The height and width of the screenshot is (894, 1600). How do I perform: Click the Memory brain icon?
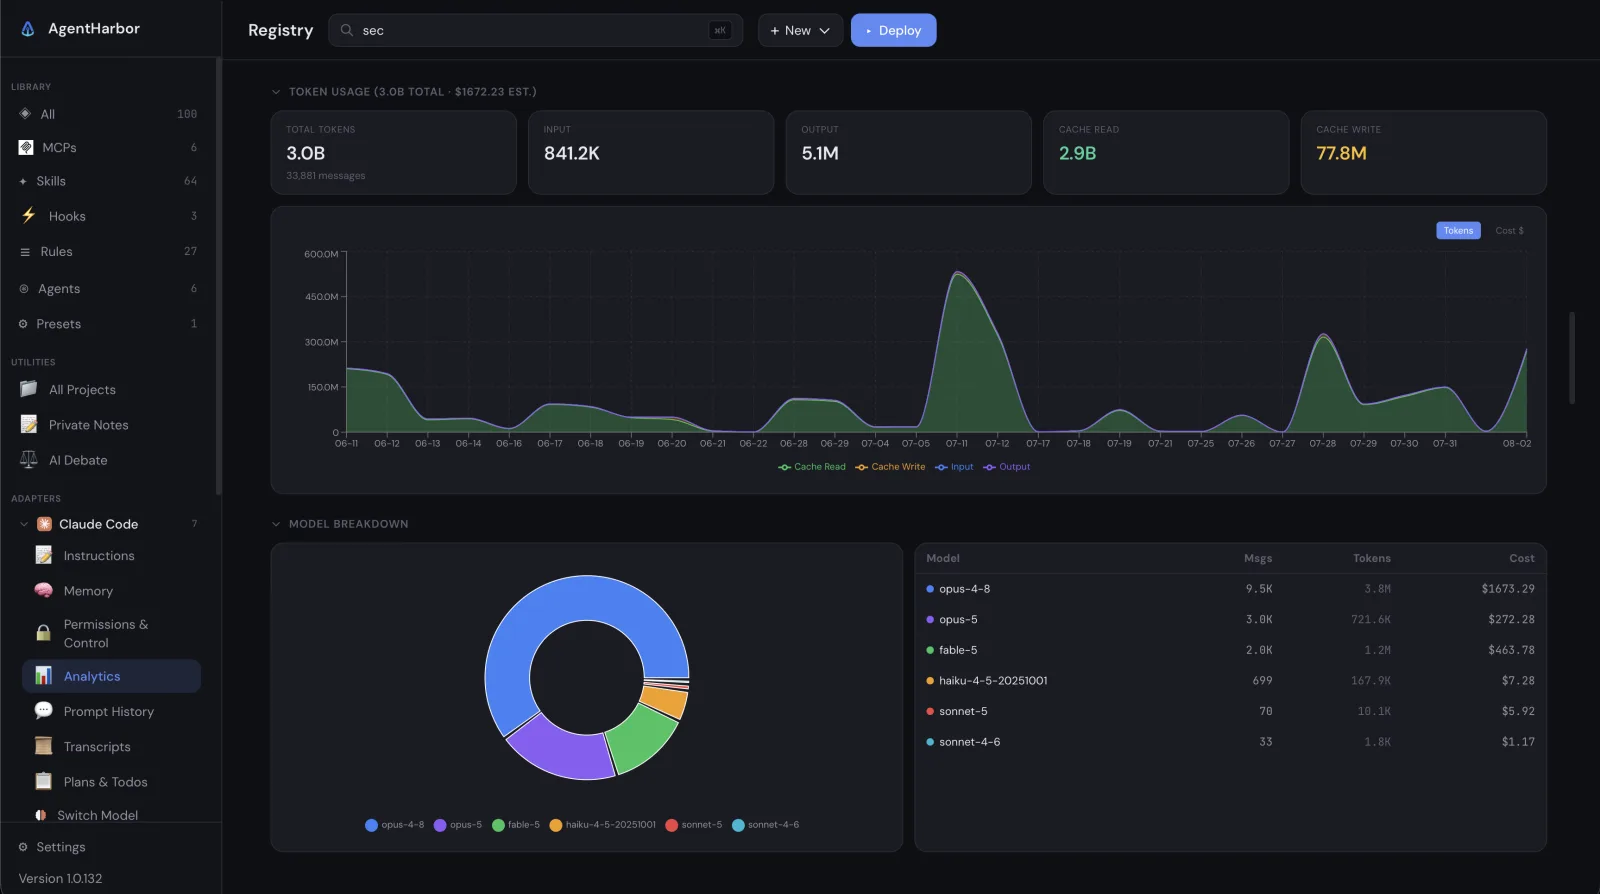[44, 591]
